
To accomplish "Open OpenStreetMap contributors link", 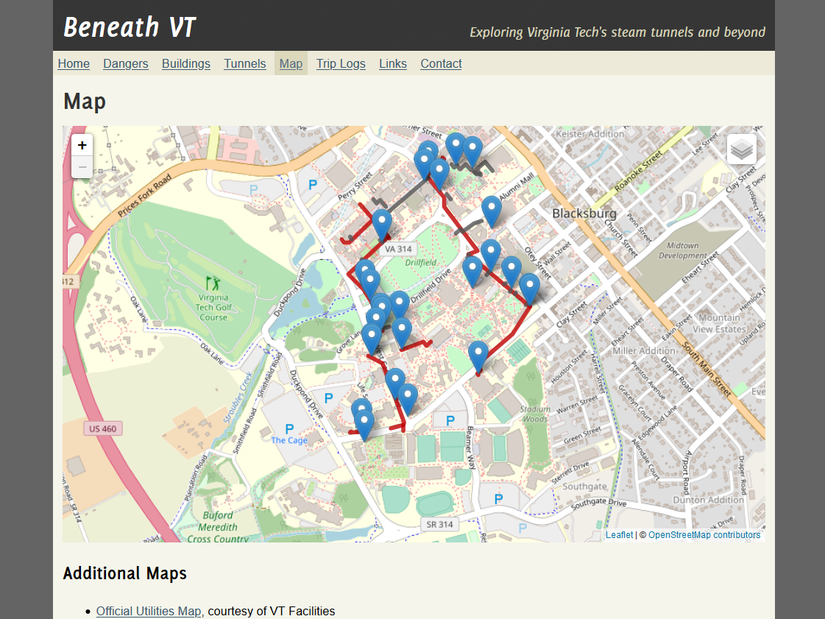I will coord(704,535).
